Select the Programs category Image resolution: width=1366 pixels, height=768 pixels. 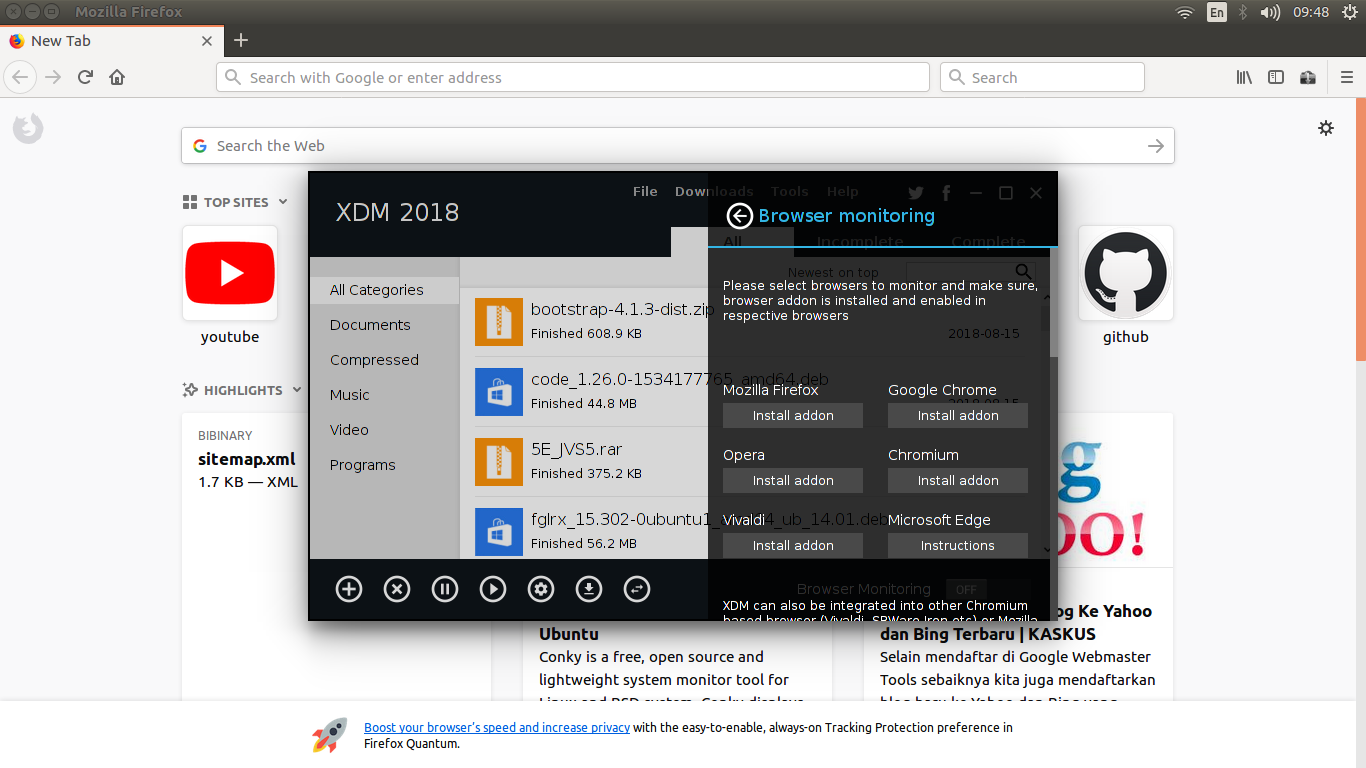[x=362, y=465]
